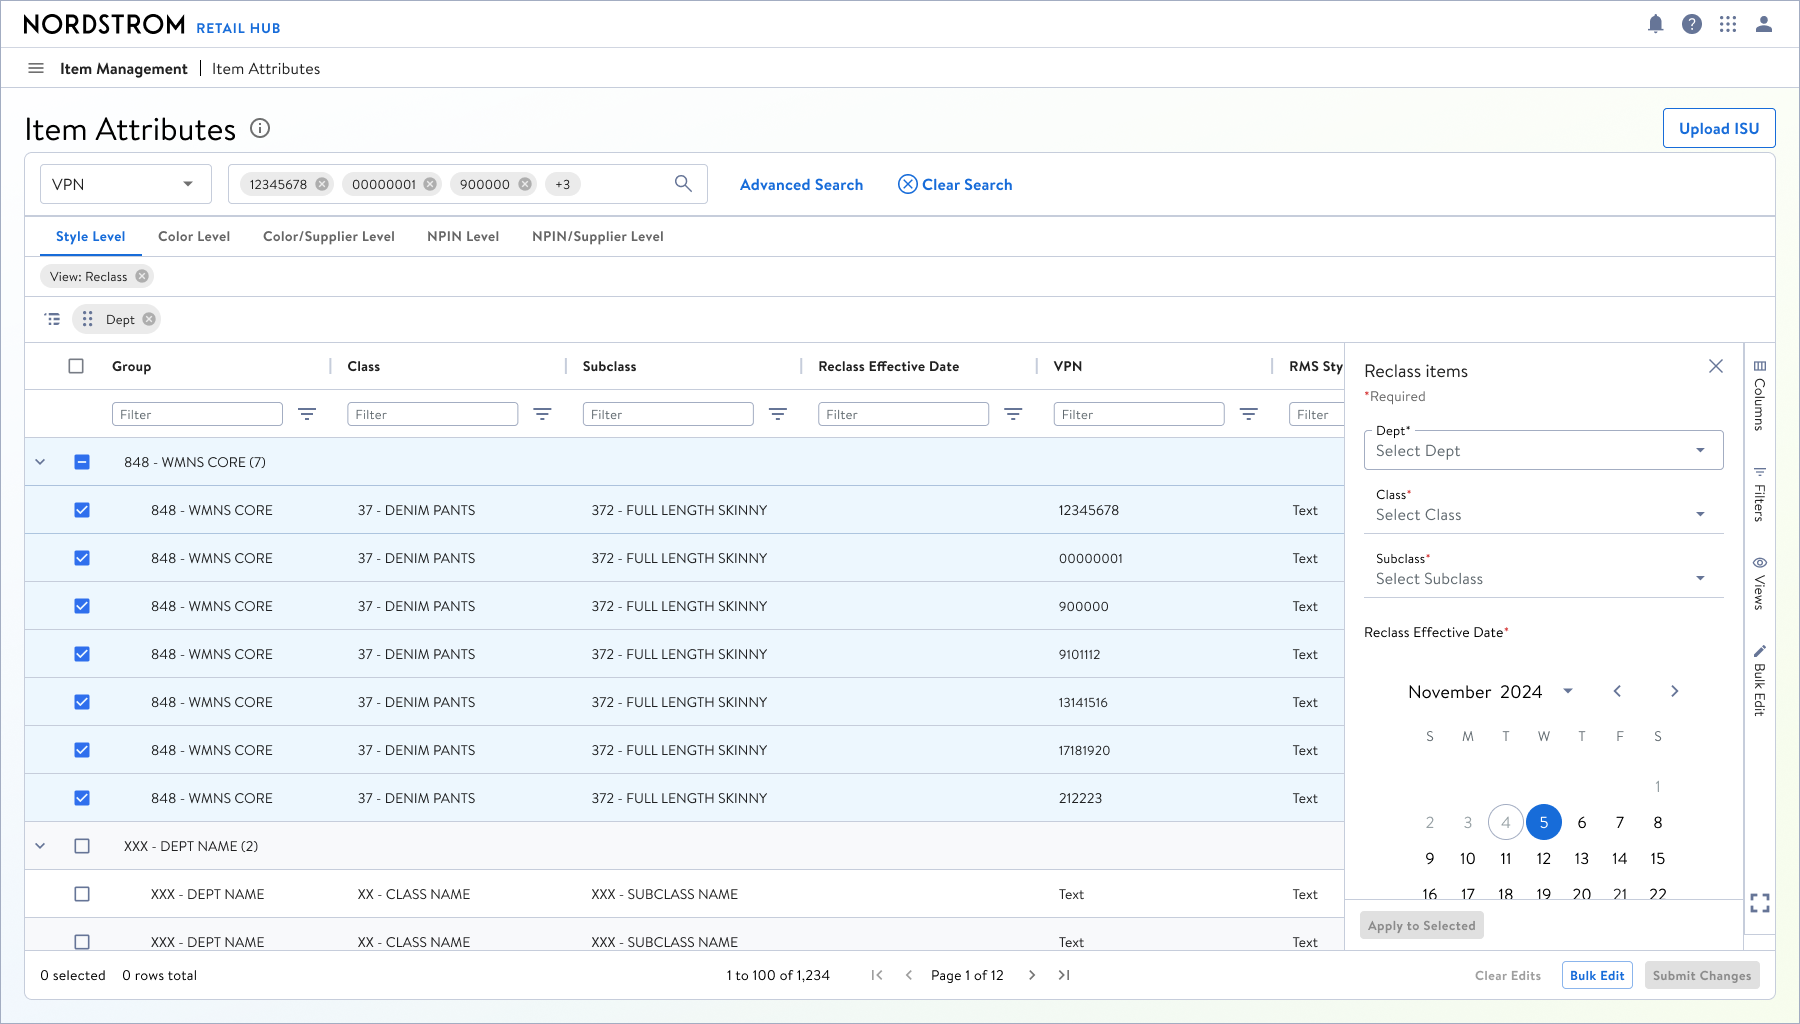Click the magnifying glass search icon
The width and height of the screenshot is (1800, 1024).
tap(683, 184)
